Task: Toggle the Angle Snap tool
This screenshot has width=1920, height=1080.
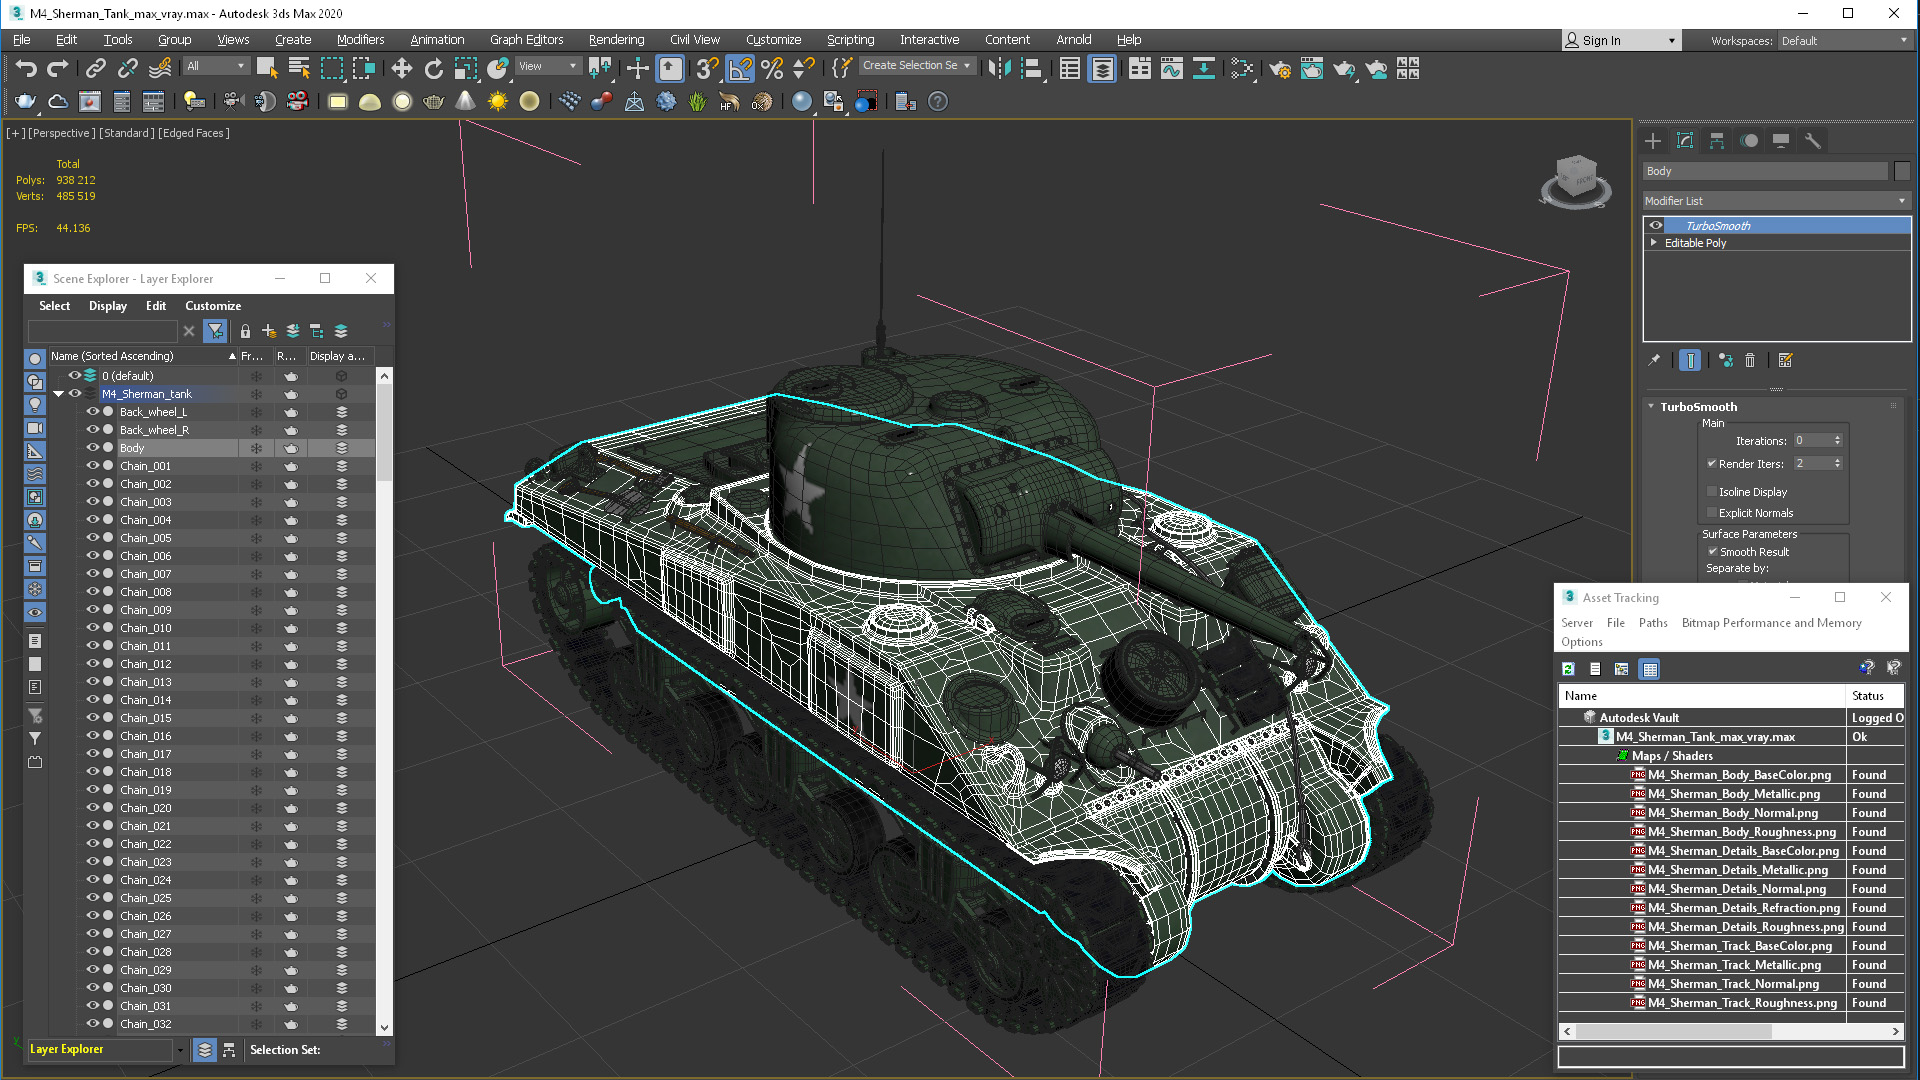Action: [x=740, y=68]
